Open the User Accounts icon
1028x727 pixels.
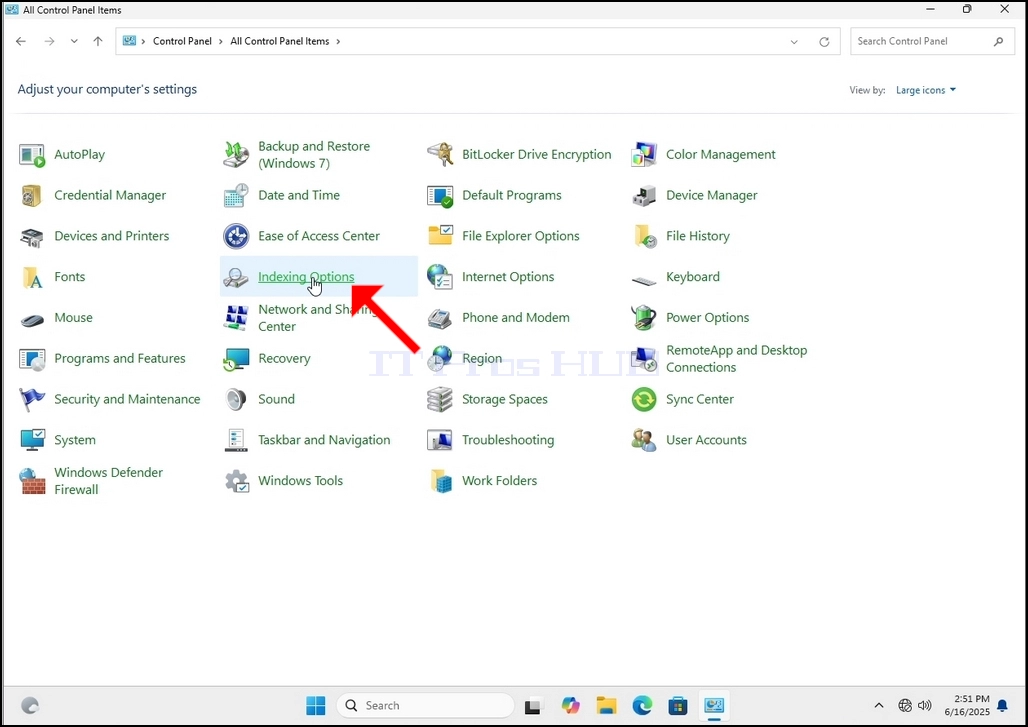[x=644, y=440]
